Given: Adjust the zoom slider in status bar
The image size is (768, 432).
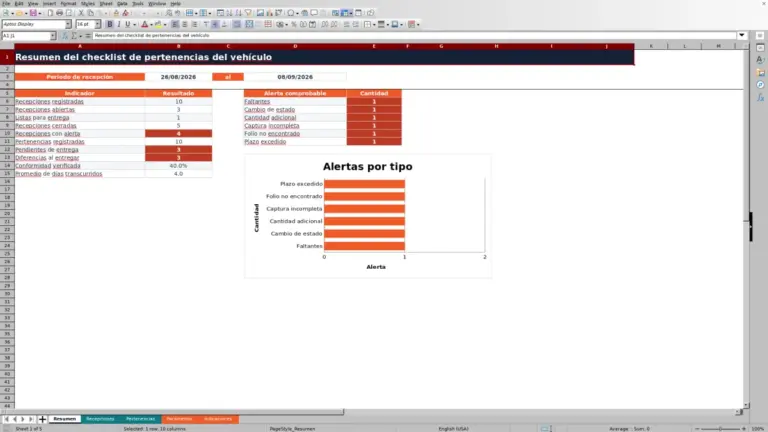Looking at the screenshot, I should (x=720, y=429).
